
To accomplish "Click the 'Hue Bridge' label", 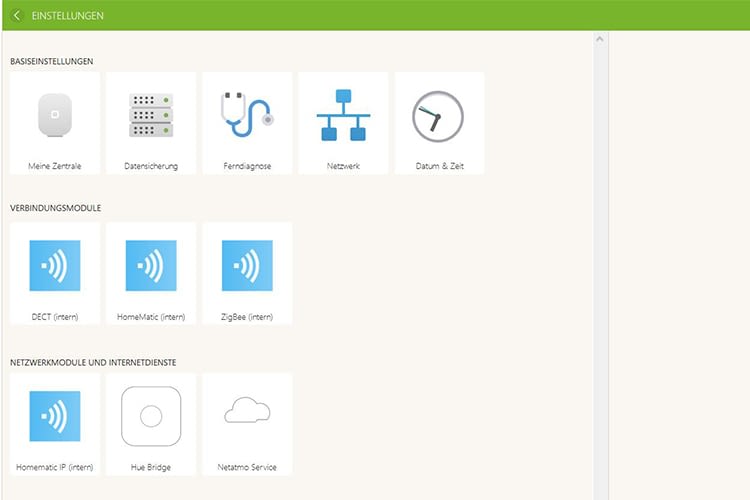I will [x=151, y=467].
